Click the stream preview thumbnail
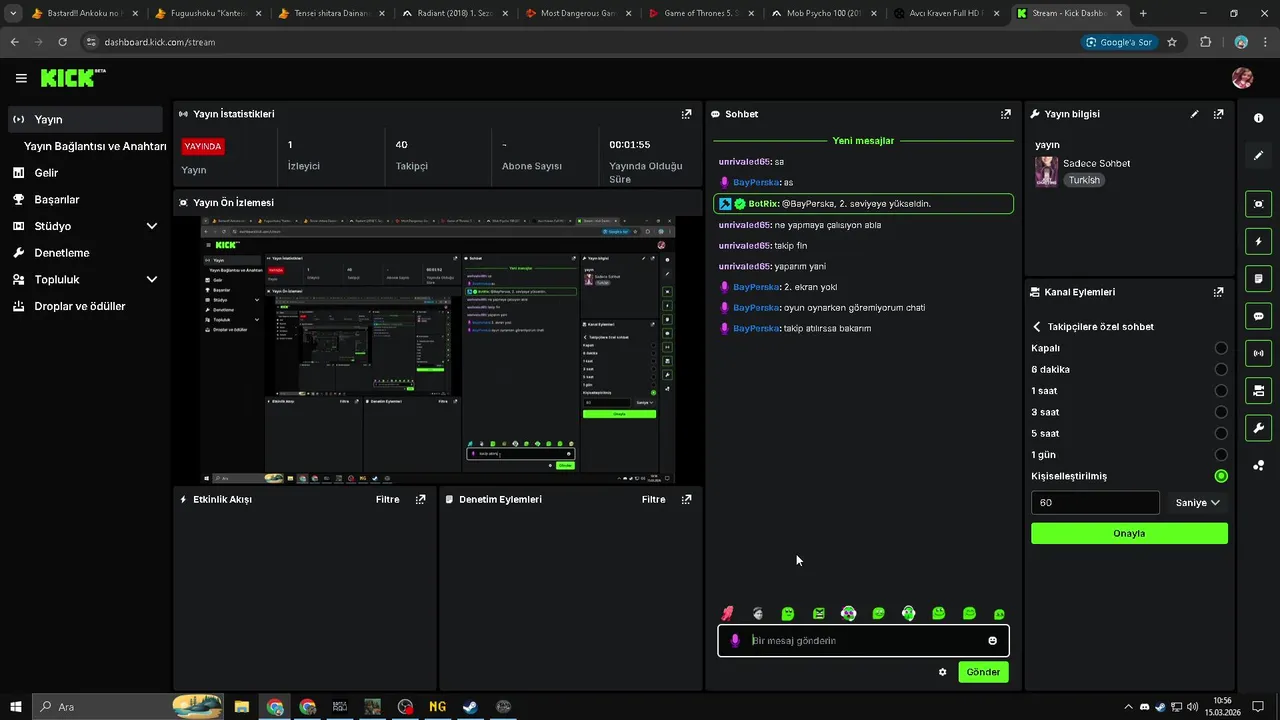The width and height of the screenshot is (1280, 720). pyautogui.click(x=437, y=350)
